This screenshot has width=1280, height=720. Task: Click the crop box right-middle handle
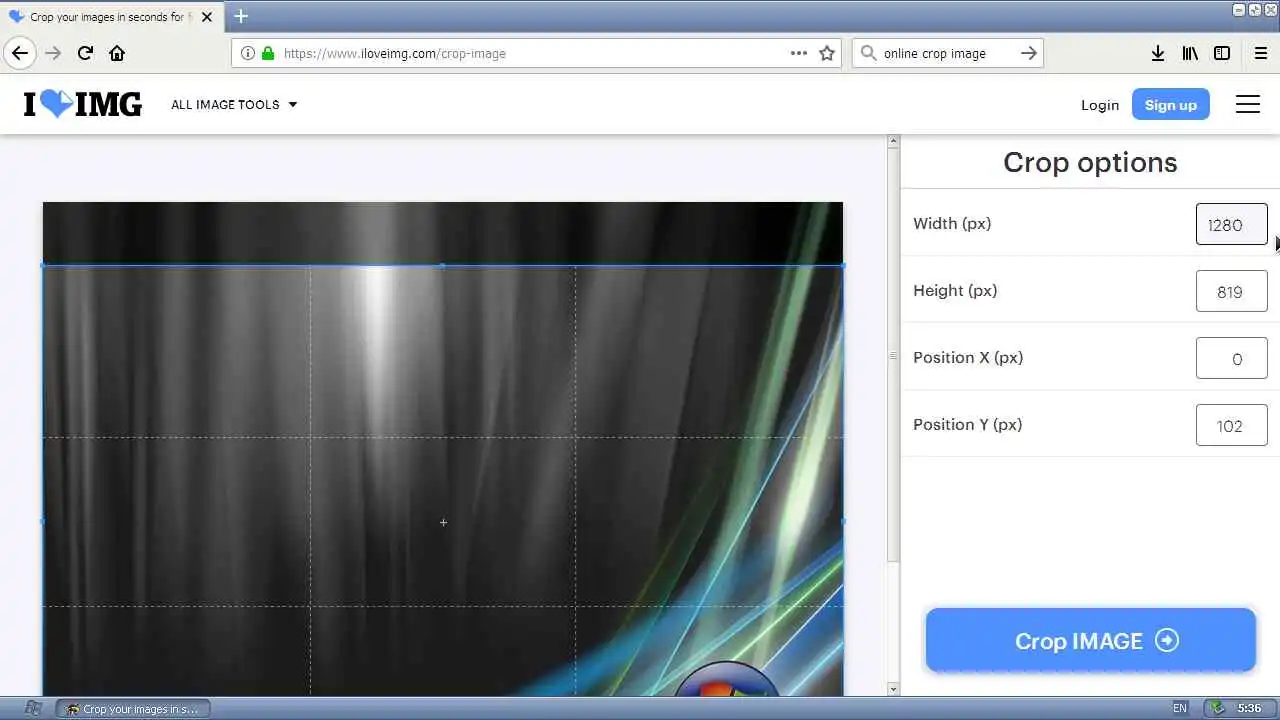843,521
